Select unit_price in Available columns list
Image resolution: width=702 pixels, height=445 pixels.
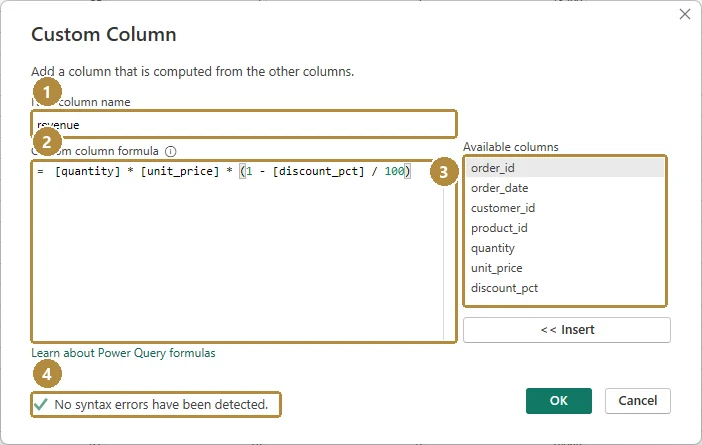coord(565,268)
